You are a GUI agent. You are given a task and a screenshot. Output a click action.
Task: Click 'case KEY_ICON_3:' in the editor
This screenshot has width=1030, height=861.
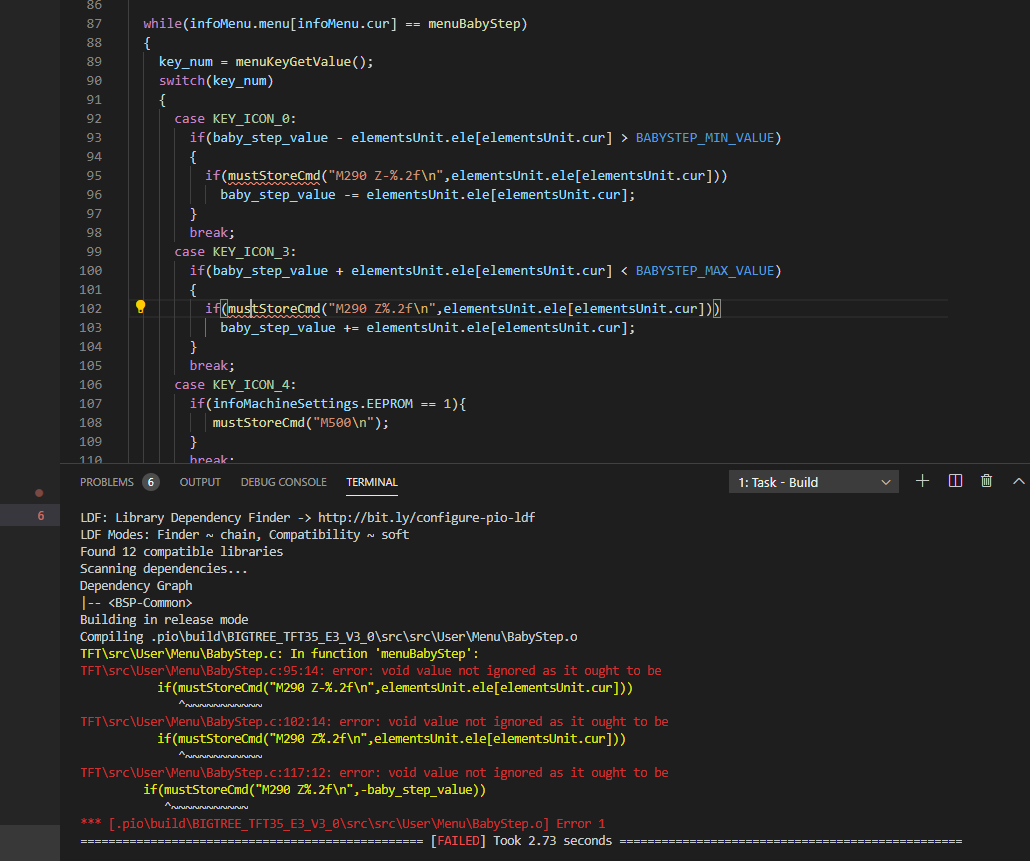tap(235, 252)
